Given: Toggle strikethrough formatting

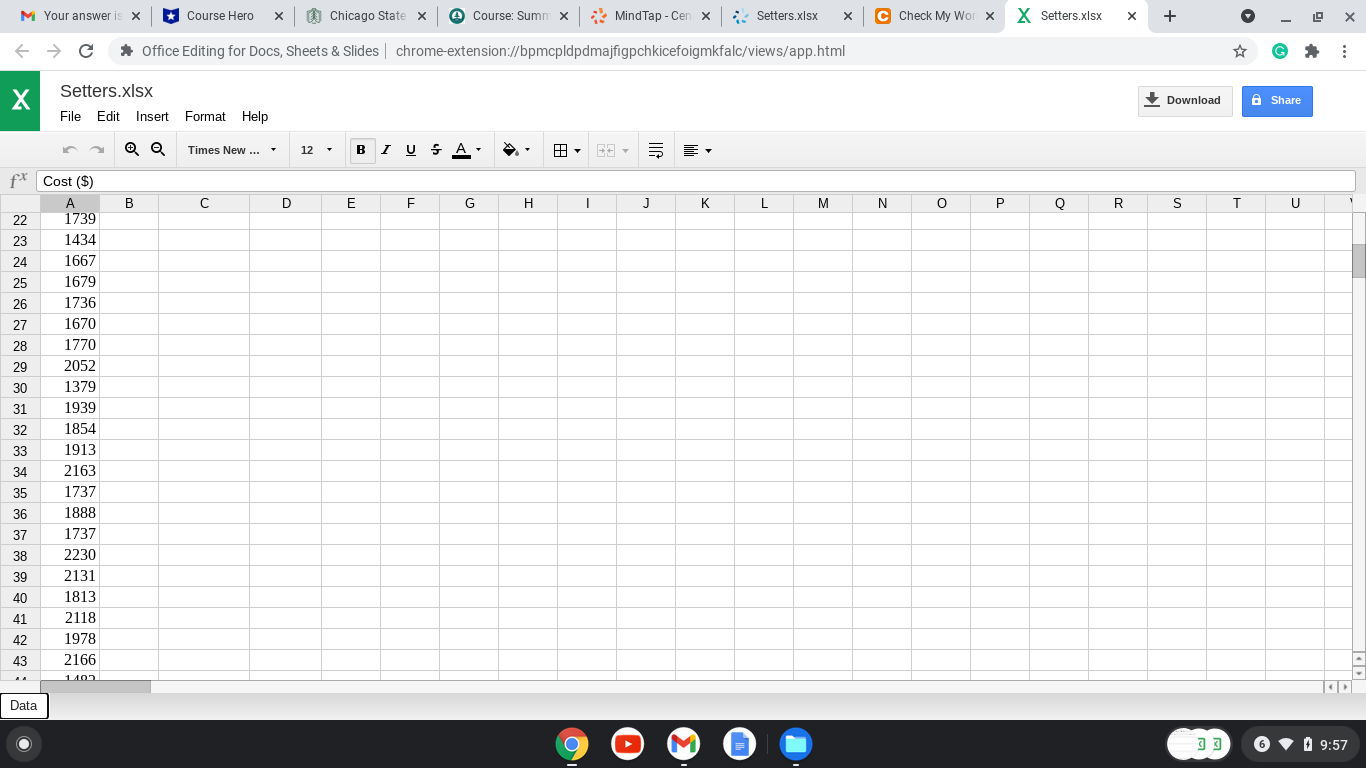Looking at the screenshot, I should click(x=436, y=150).
